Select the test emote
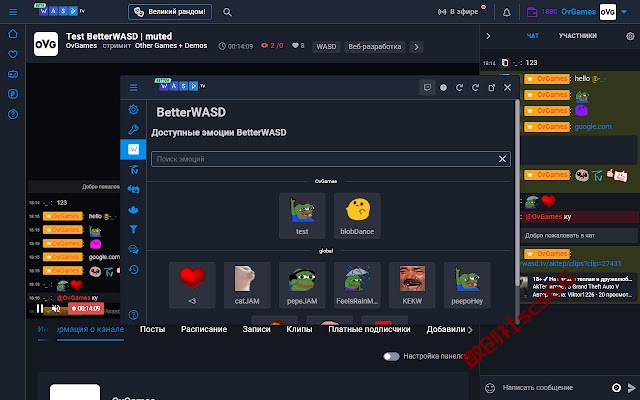This screenshot has width=640, height=400. click(x=302, y=216)
